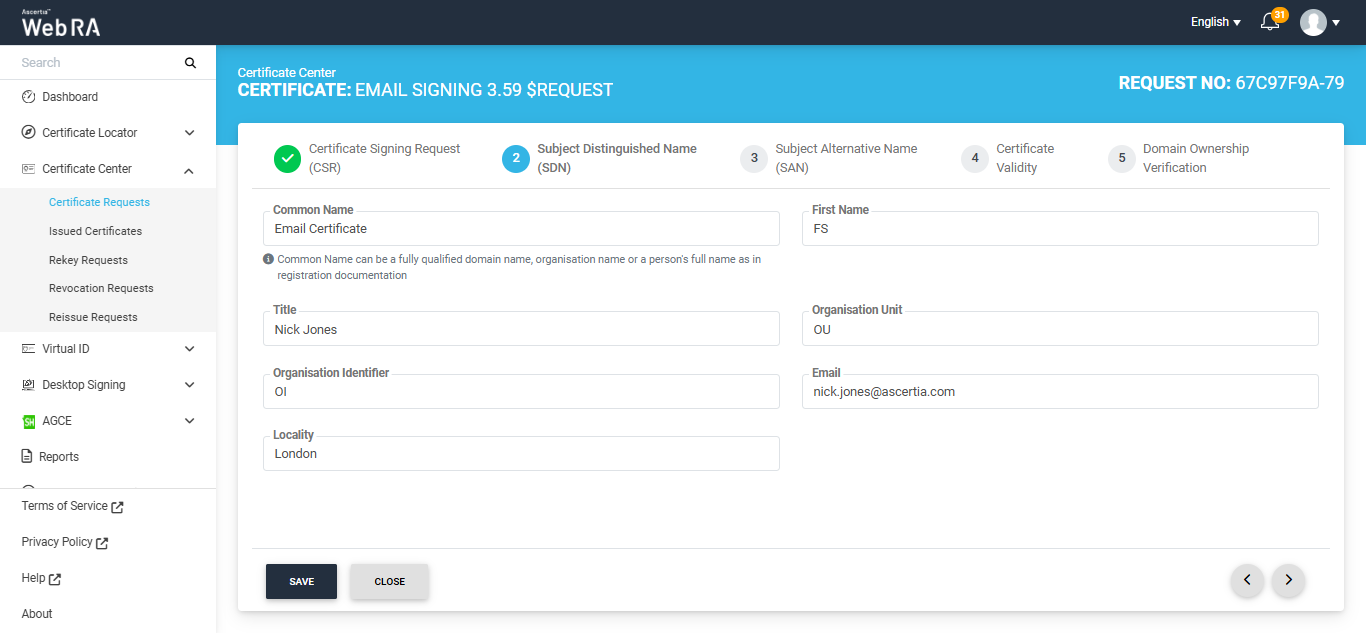The image size is (1366, 633).
Task: Click EMAIL SIGNING 3.59 $REQUEST title
Action: (484, 90)
